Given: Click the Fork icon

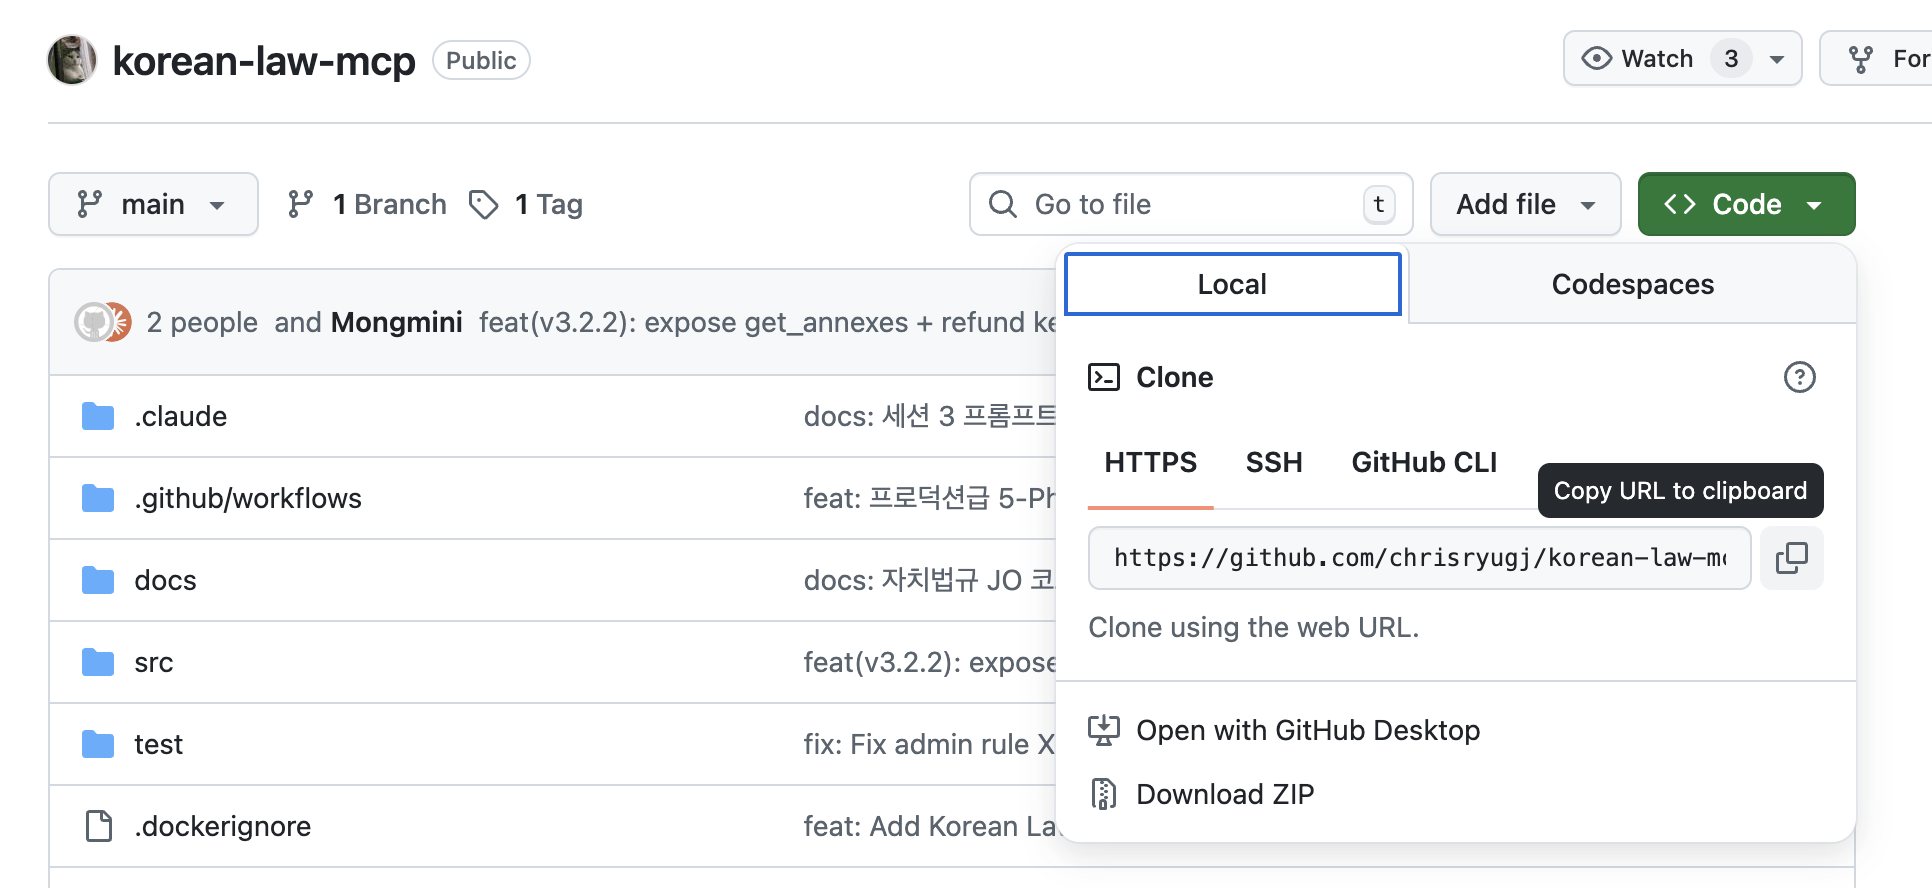Looking at the screenshot, I should pos(1860,60).
